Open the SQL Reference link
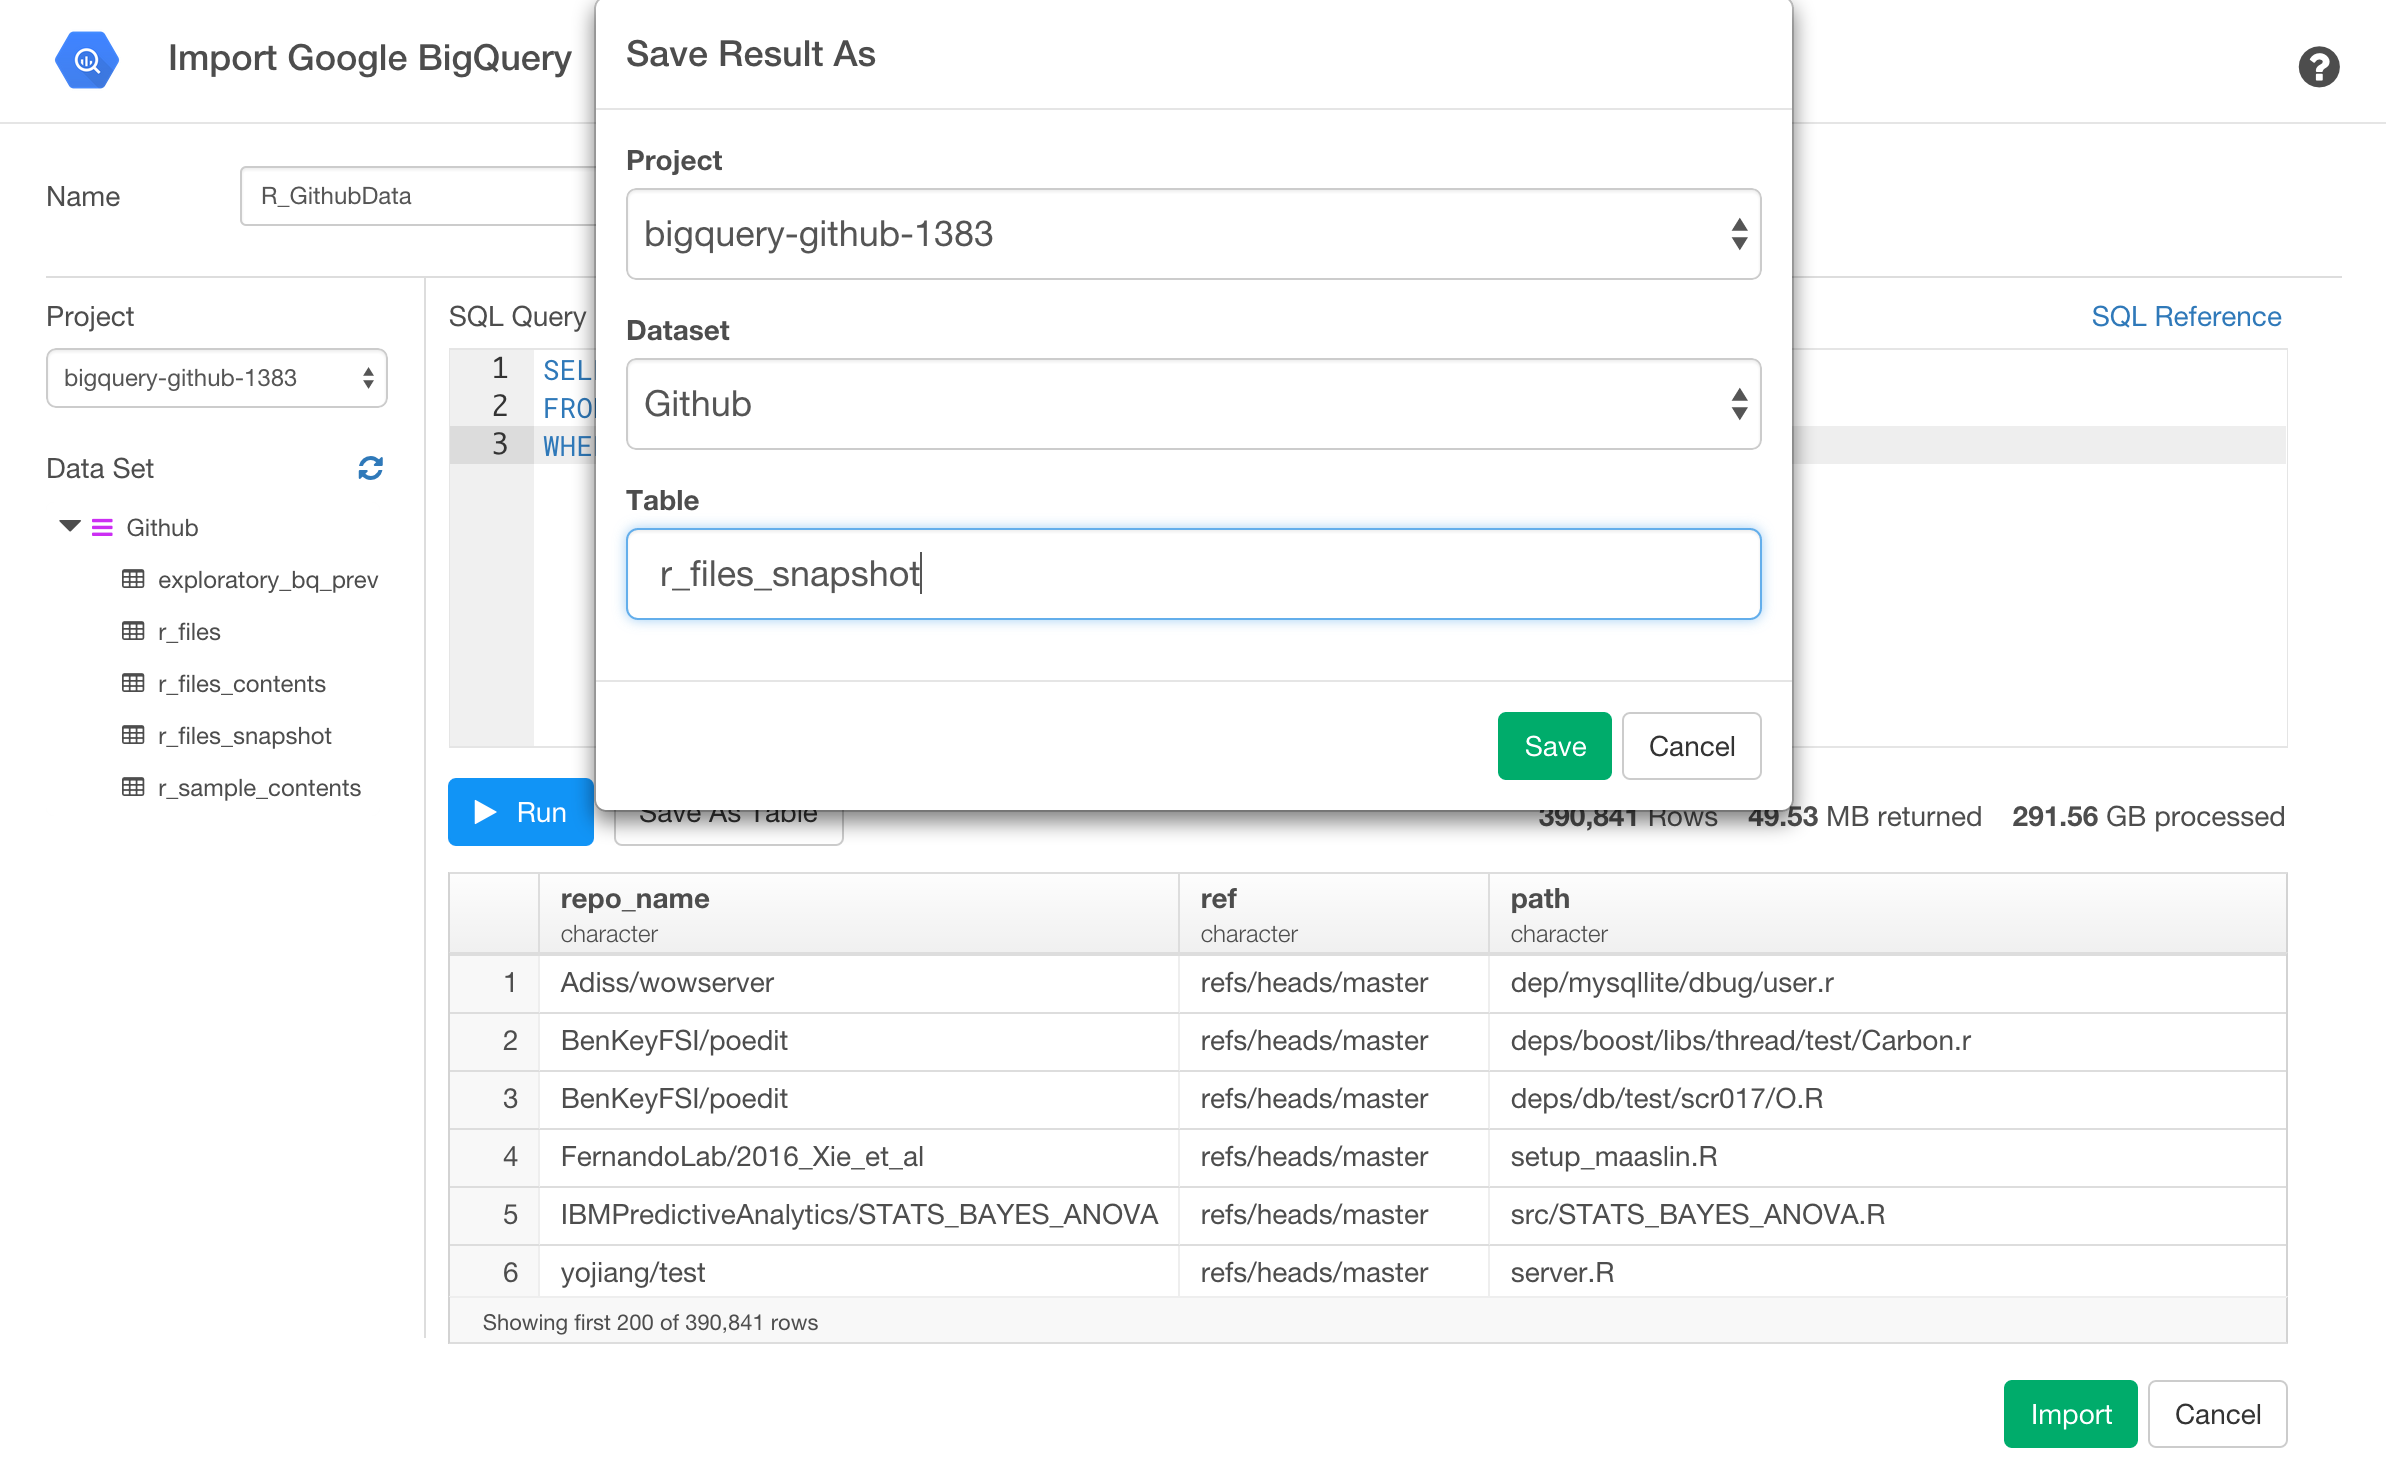Screen dimensions: 2386x1474 [2186, 316]
